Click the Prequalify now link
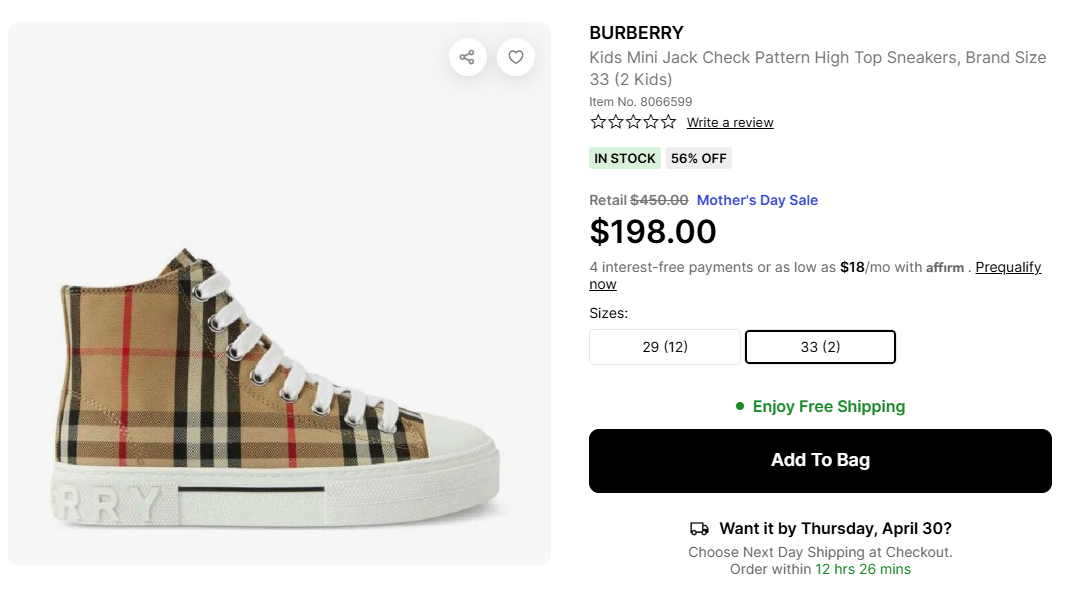 pos(1008,267)
